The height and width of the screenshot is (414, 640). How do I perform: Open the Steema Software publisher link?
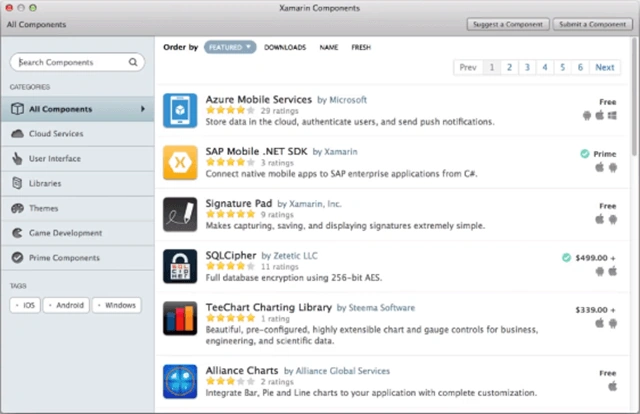point(382,308)
